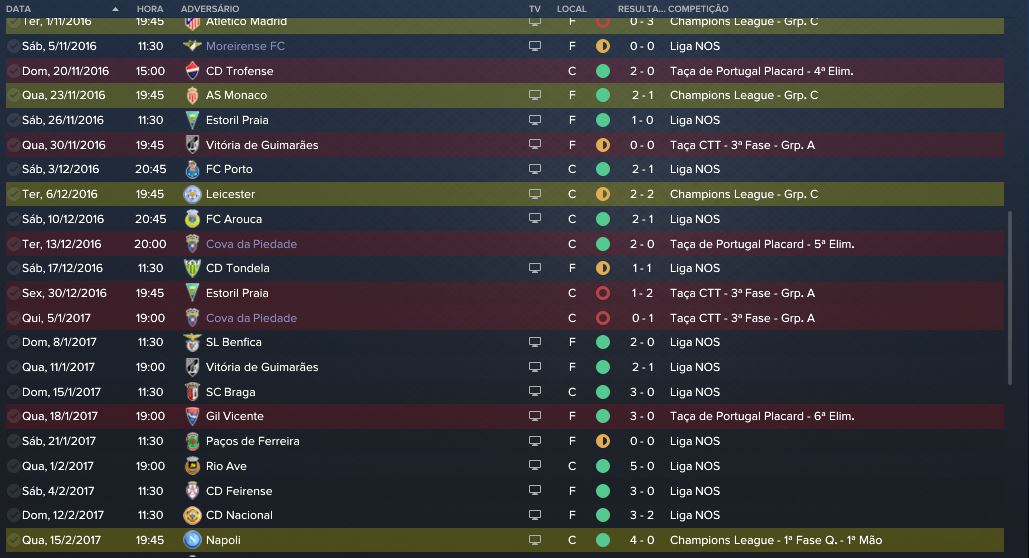Image resolution: width=1029 pixels, height=558 pixels.
Task: Open the 5 - 0 result against Rio Ave
Action: [642, 466]
